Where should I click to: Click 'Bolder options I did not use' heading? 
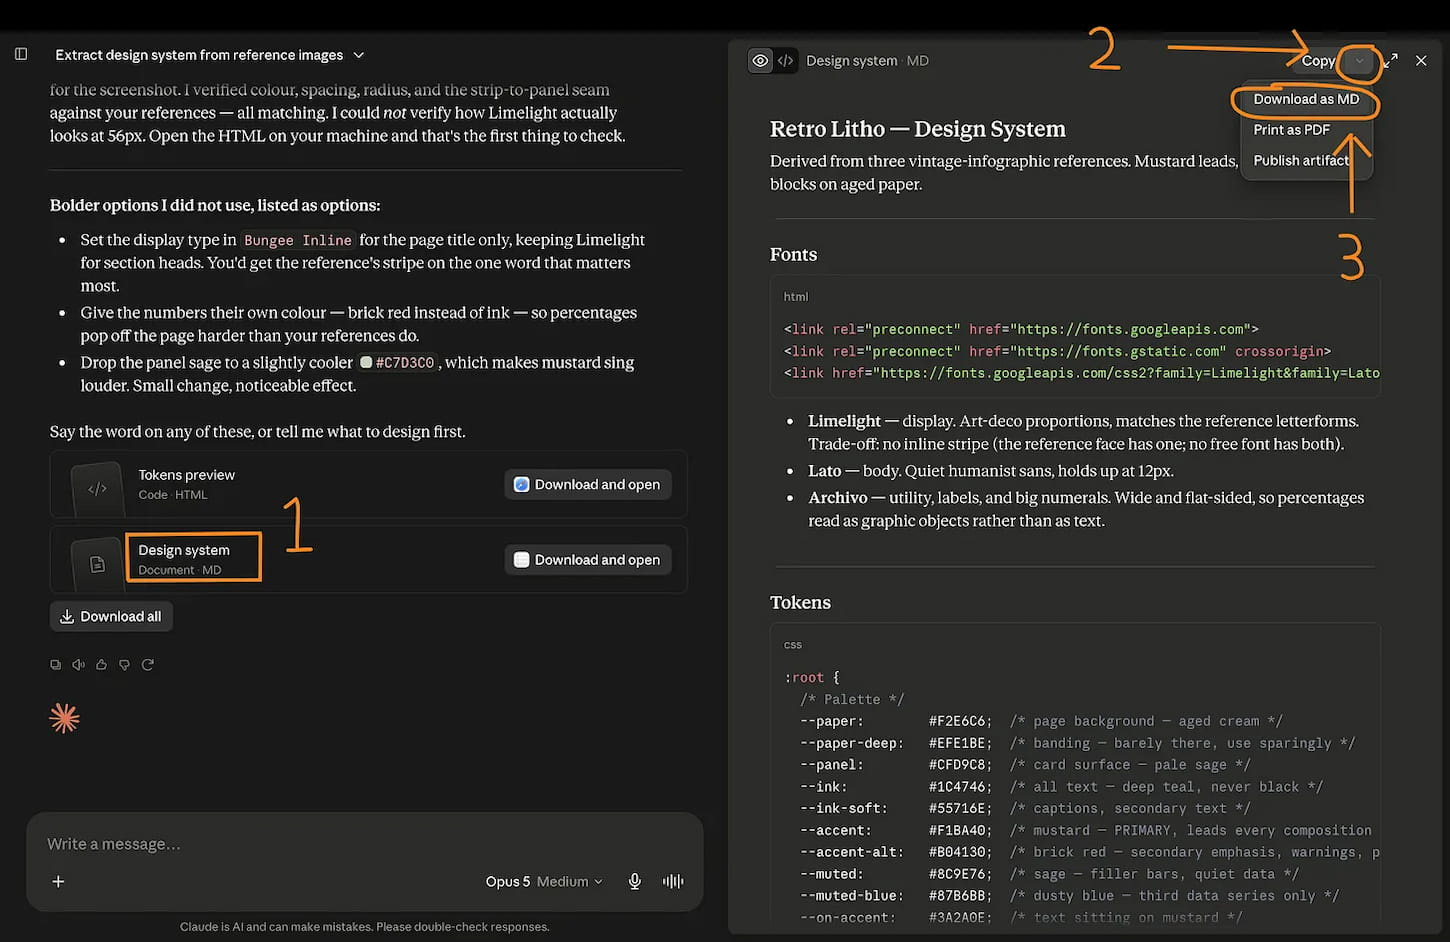[215, 205]
